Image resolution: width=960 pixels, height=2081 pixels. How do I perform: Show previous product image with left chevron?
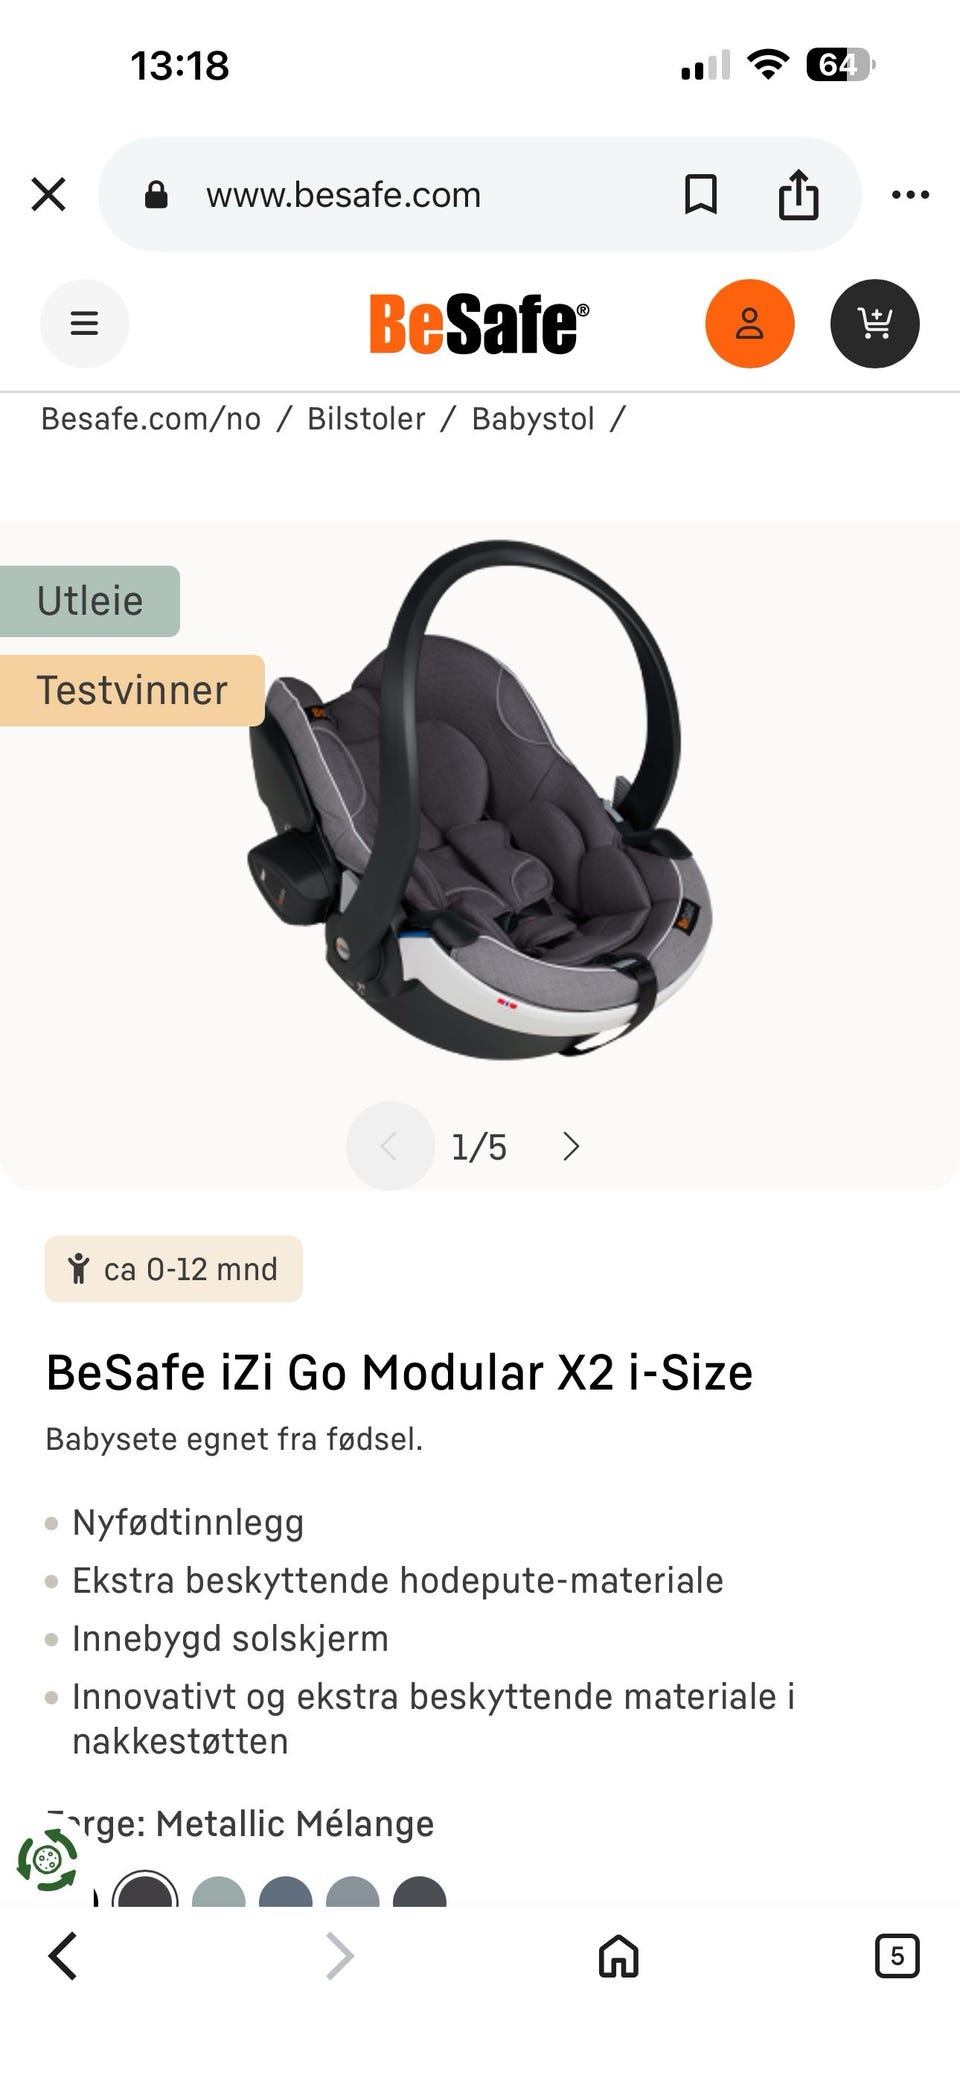pos(390,1146)
